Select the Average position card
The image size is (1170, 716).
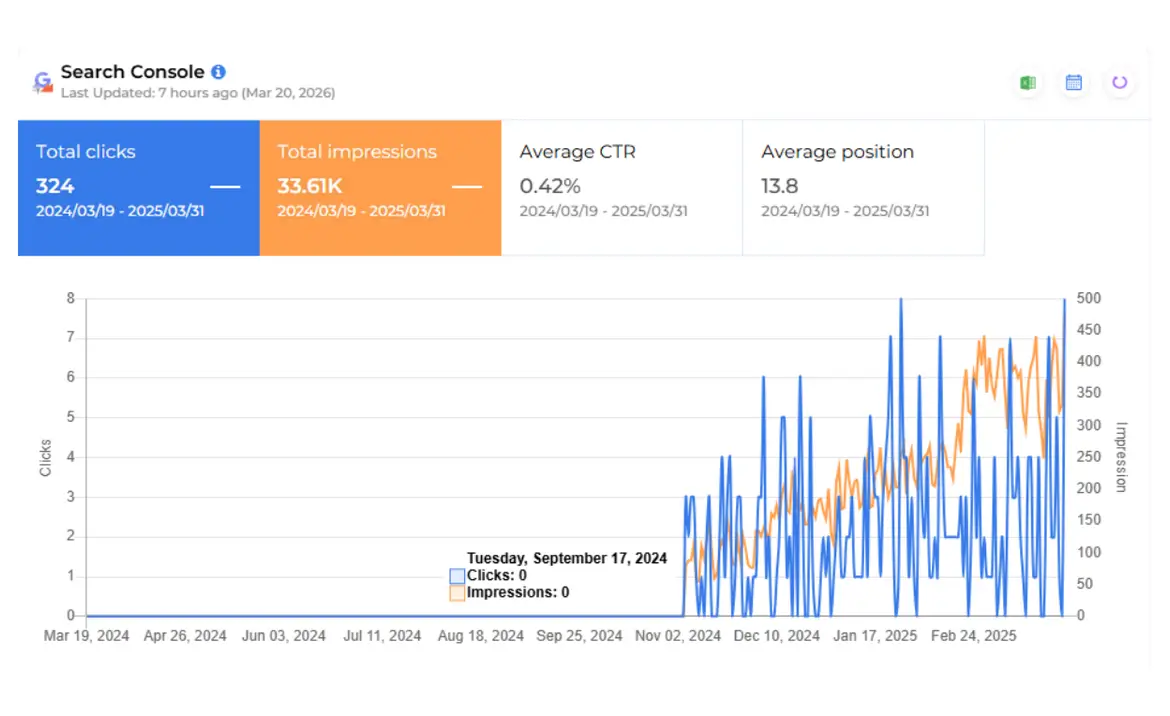pos(862,186)
